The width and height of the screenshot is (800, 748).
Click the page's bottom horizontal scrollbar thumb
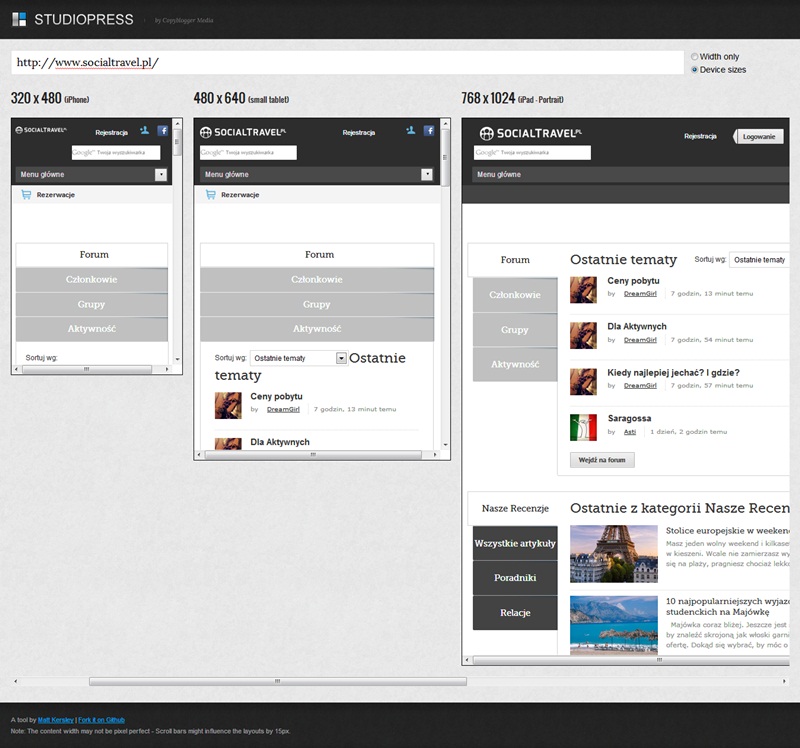277,681
